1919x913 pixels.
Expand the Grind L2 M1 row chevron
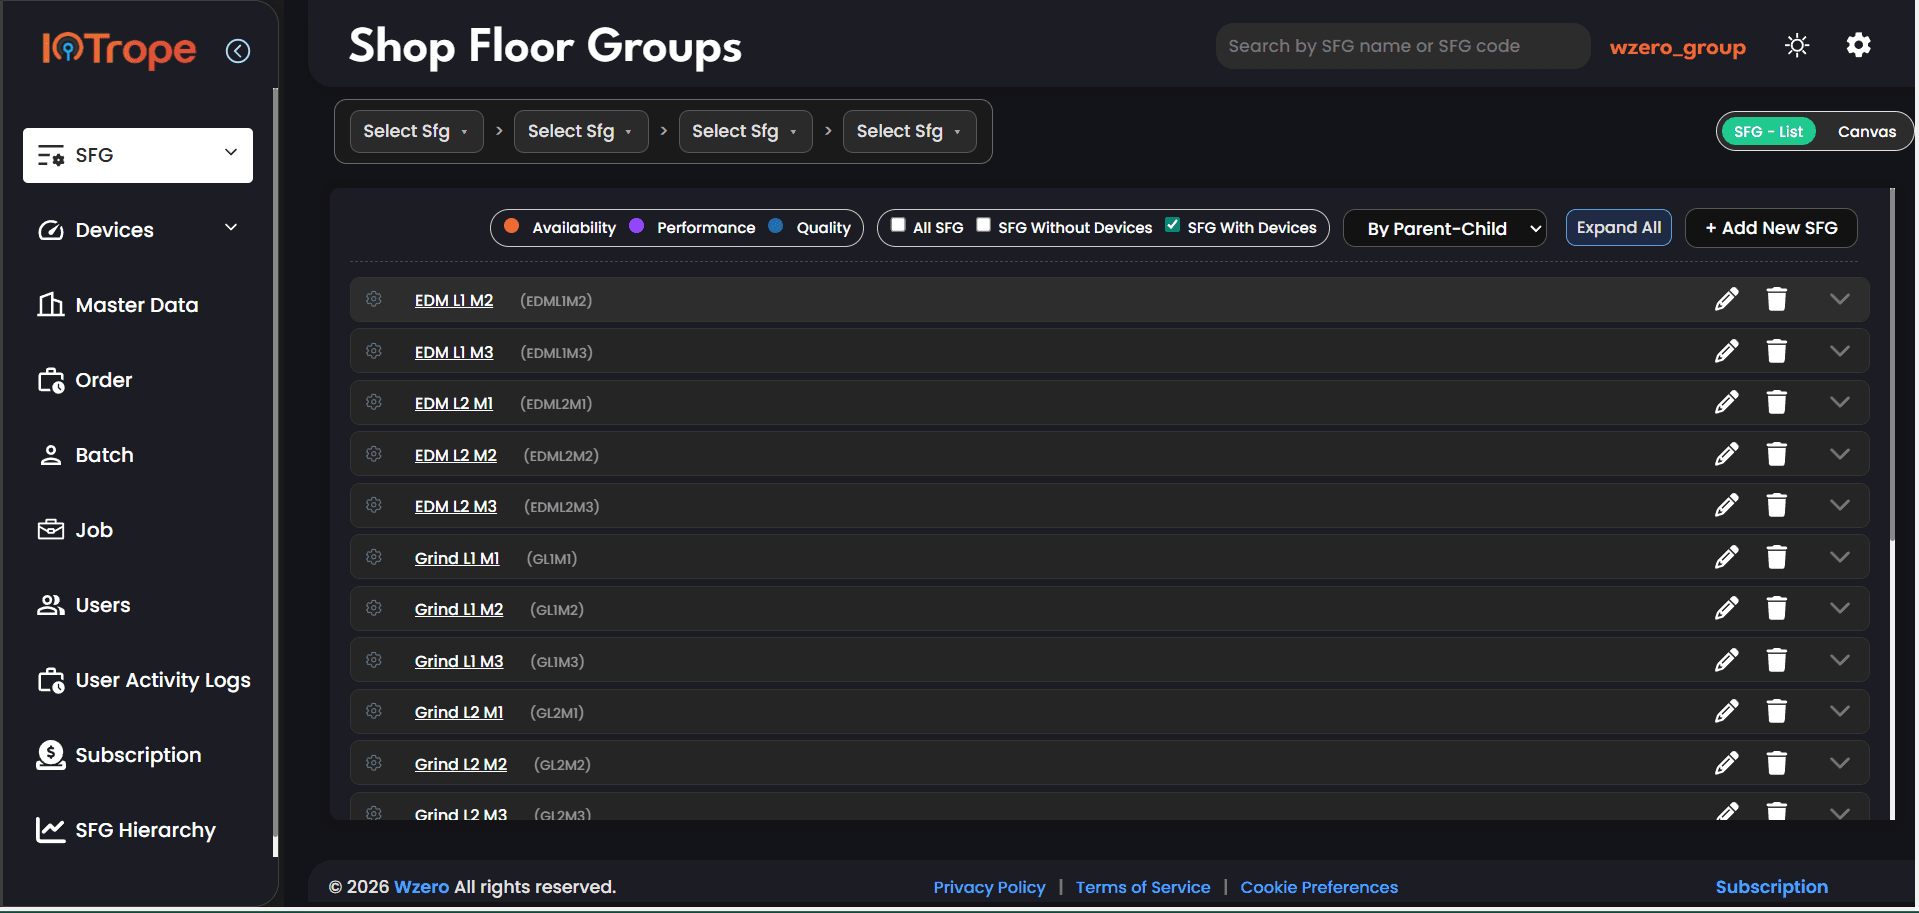pos(1839,711)
